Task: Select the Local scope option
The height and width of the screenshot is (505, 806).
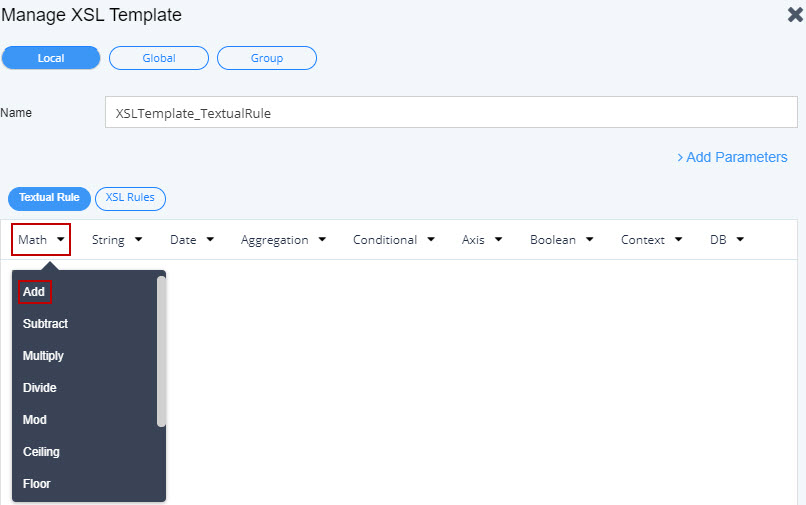Action: pyautogui.click(x=51, y=58)
